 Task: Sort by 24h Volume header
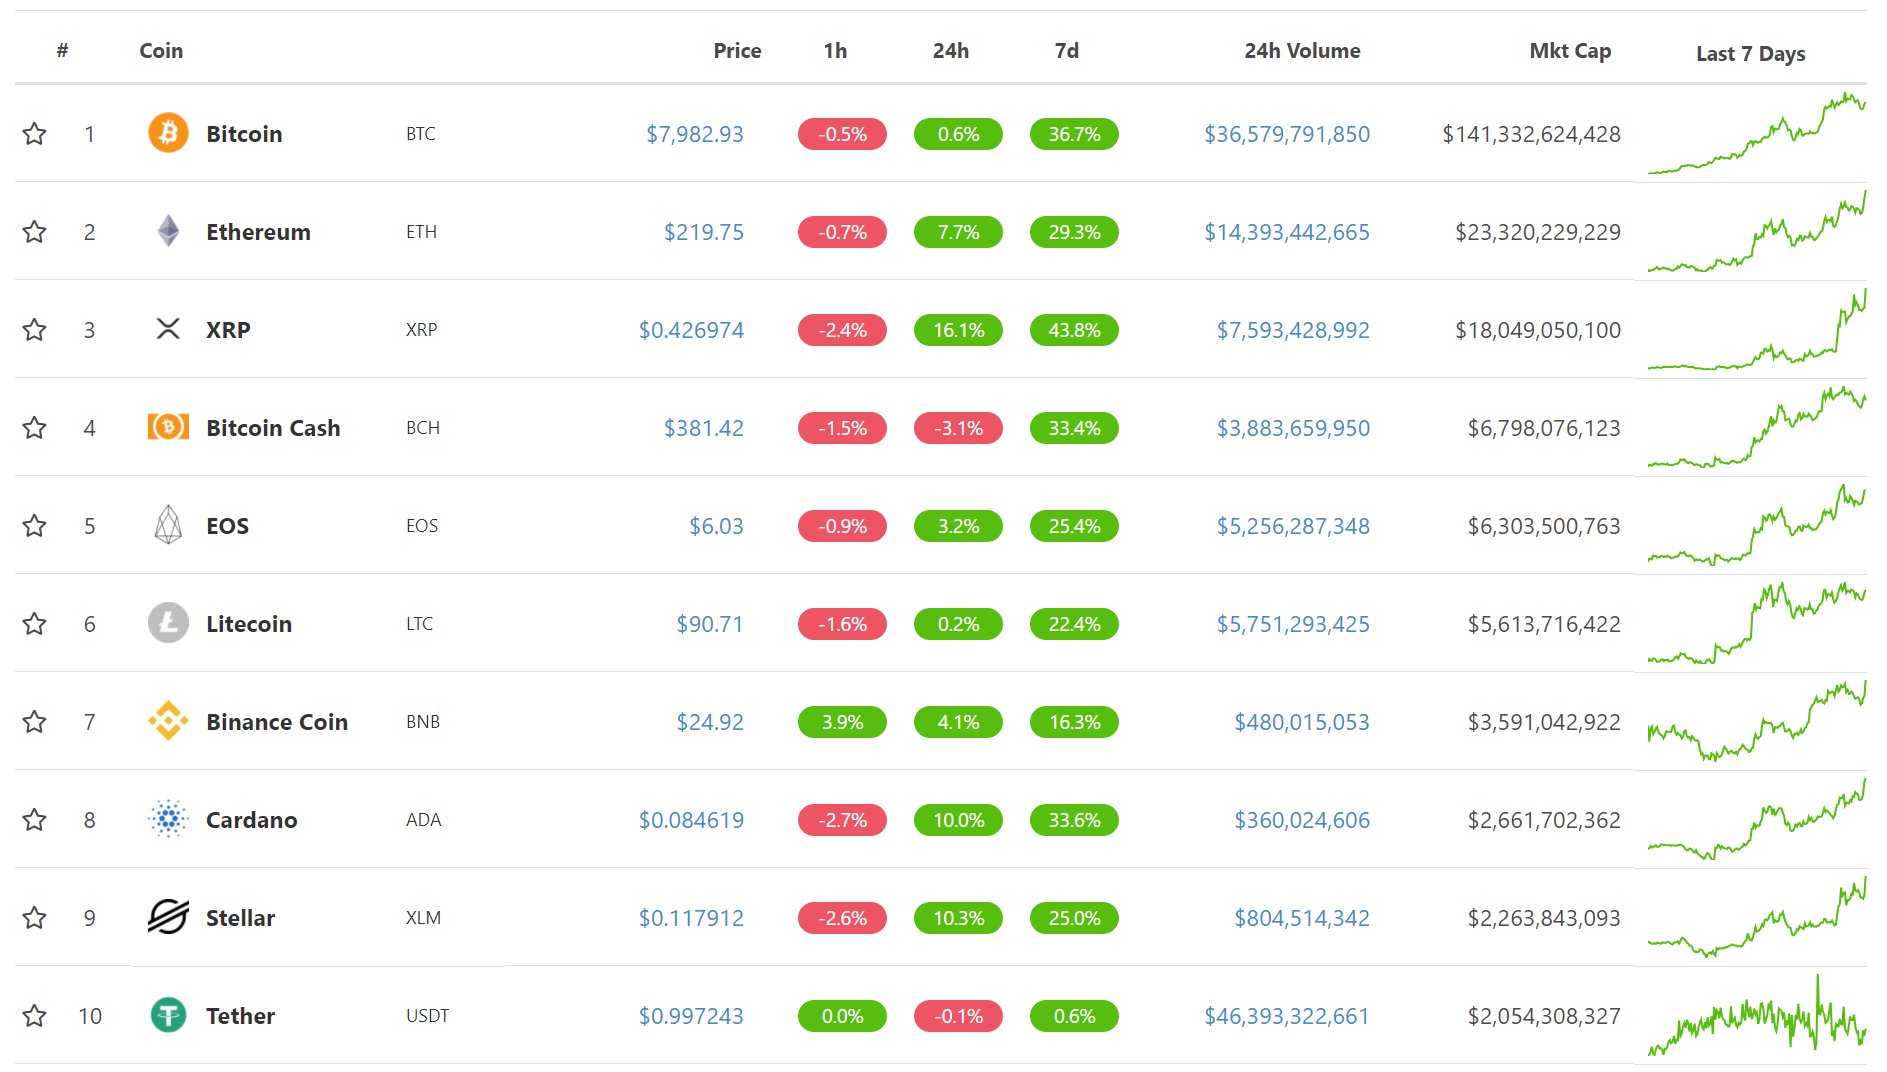(x=1302, y=50)
